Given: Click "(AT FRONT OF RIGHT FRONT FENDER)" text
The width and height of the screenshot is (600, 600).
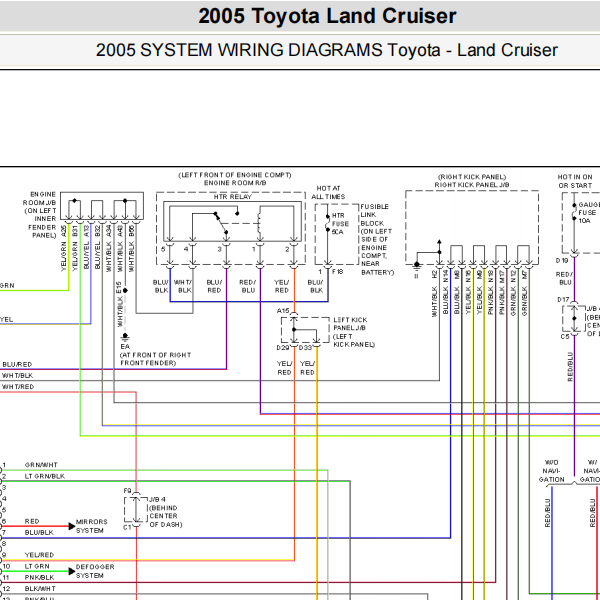Looking at the screenshot, I should (x=155, y=359).
